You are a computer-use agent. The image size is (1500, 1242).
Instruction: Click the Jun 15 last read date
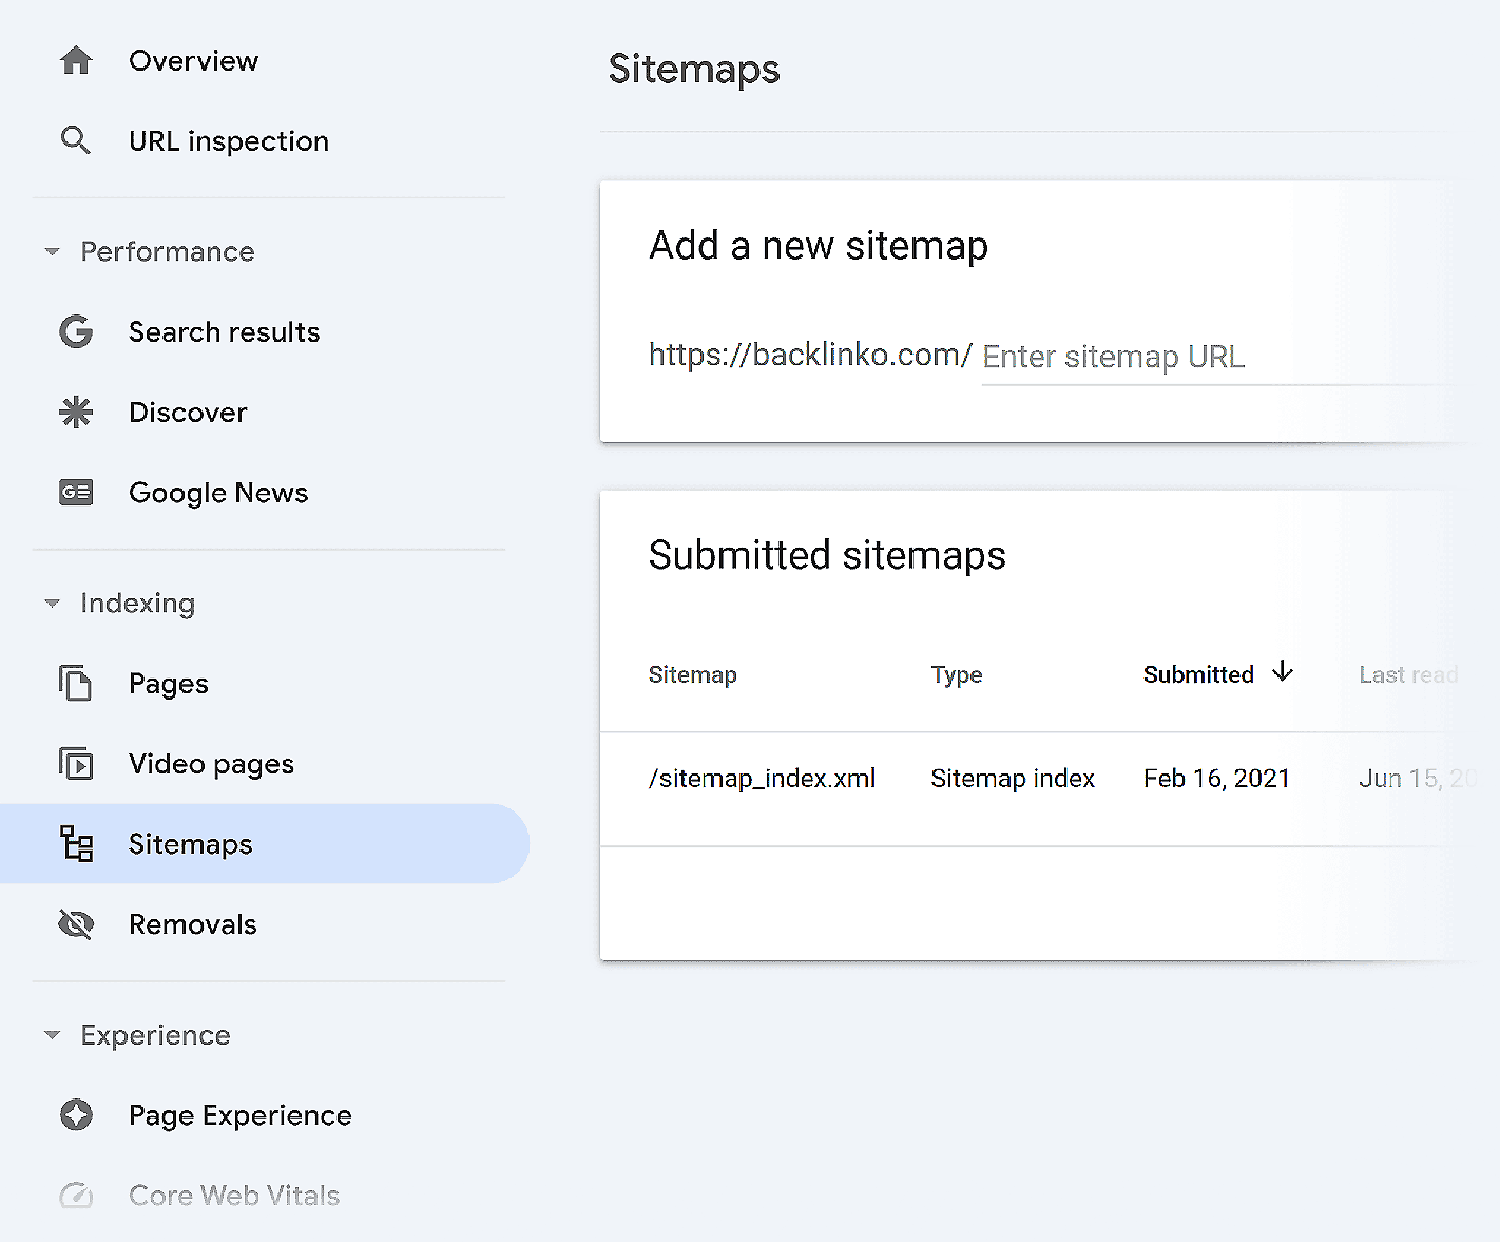[1417, 778]
